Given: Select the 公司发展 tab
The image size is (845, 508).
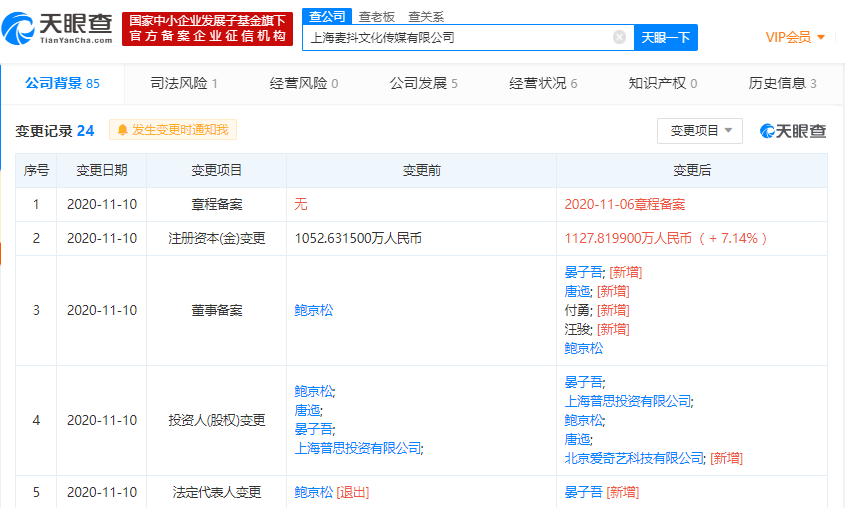Looking at the screenshot, I should [x=423, y=83].
